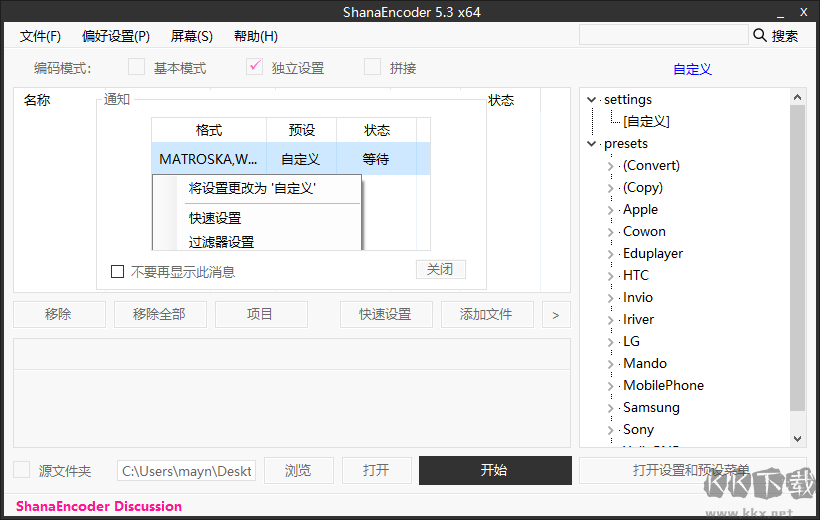Viewport: 820px width, 520px height.
Task: Open the ShanaEncoder Discussion link
Action: click(99, 506)
